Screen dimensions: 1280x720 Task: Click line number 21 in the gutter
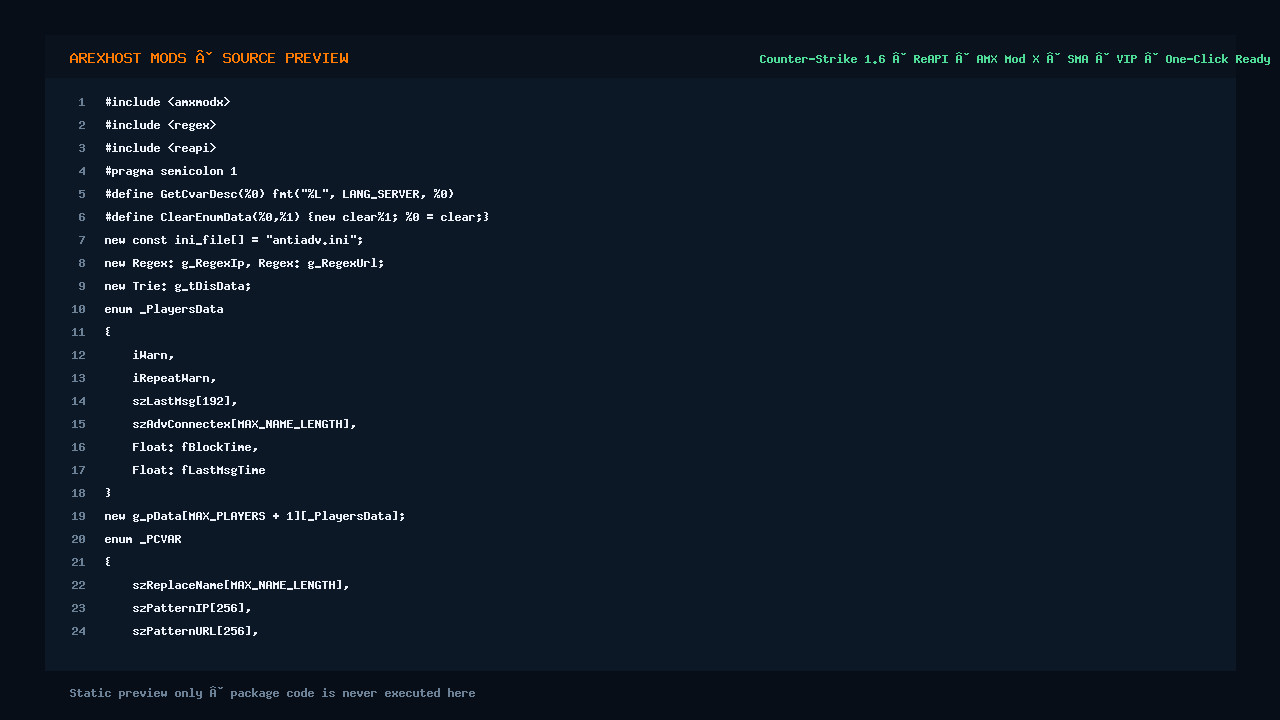tap(78, 562)
